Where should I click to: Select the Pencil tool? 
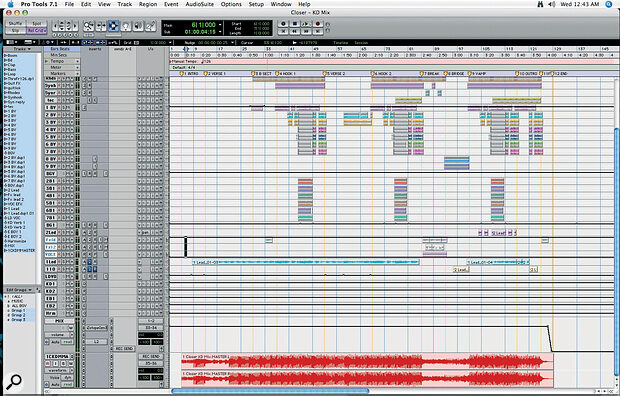click(150, 26)
